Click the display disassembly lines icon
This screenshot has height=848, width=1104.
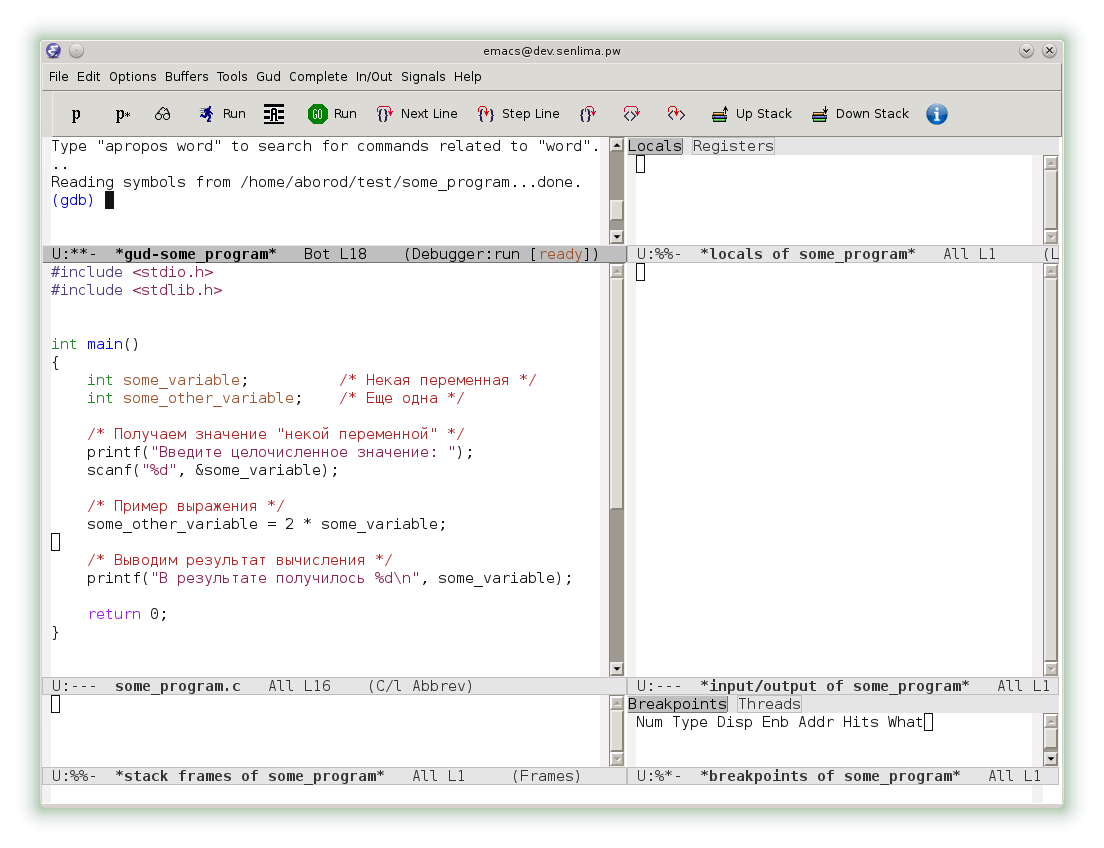point(274,114)
